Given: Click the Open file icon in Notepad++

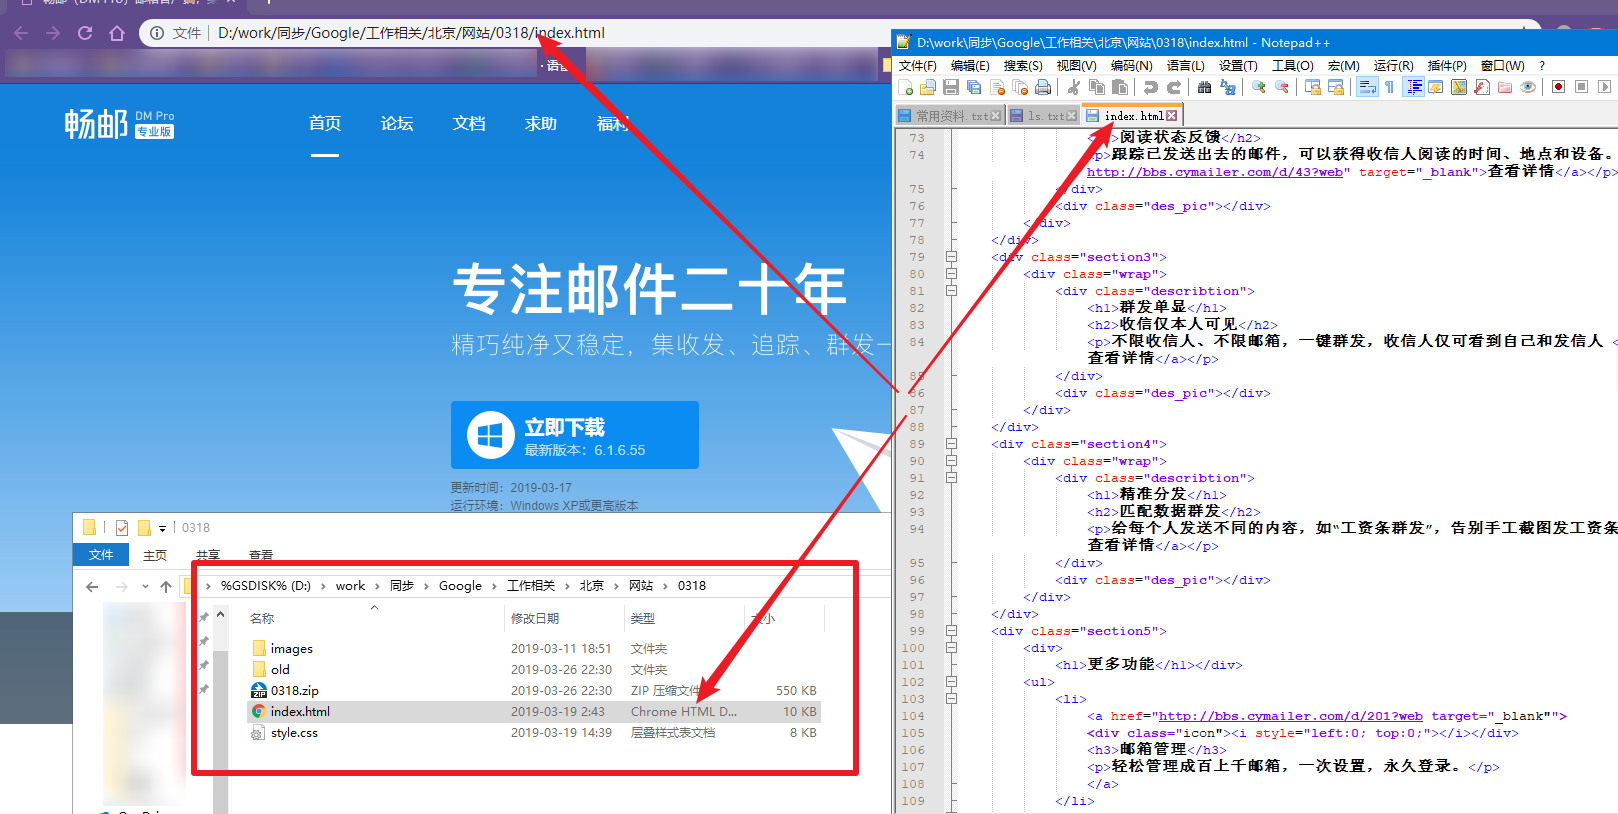Looking at the screenshot, I should (928, 88).
